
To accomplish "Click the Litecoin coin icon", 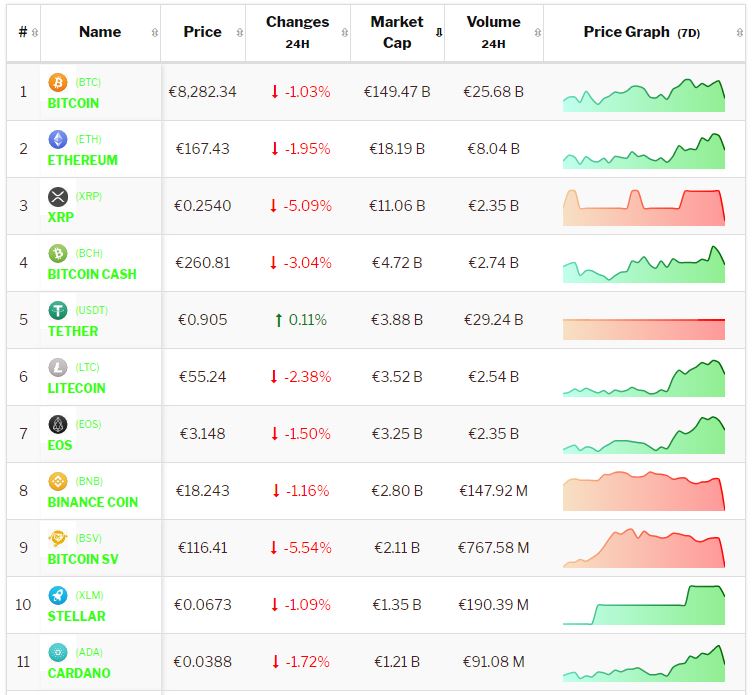I will [57, 367].
